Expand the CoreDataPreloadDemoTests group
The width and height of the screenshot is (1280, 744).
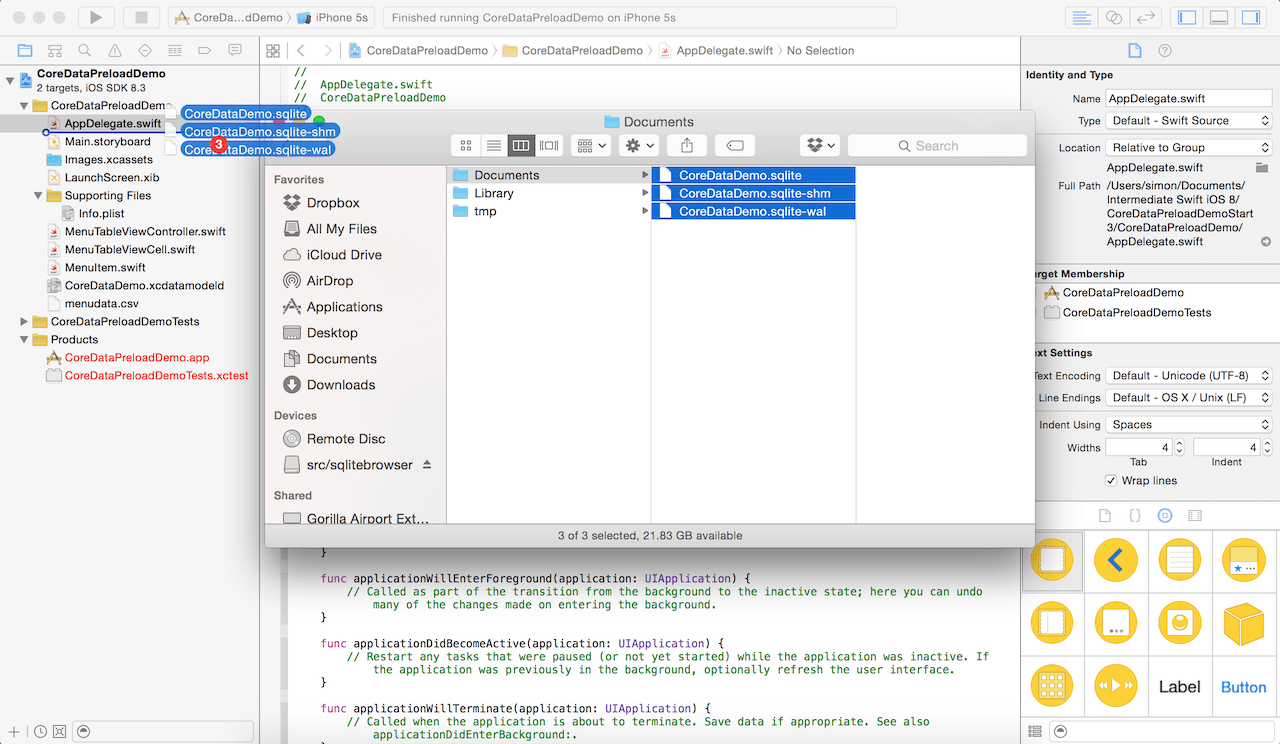click(24, 322)
